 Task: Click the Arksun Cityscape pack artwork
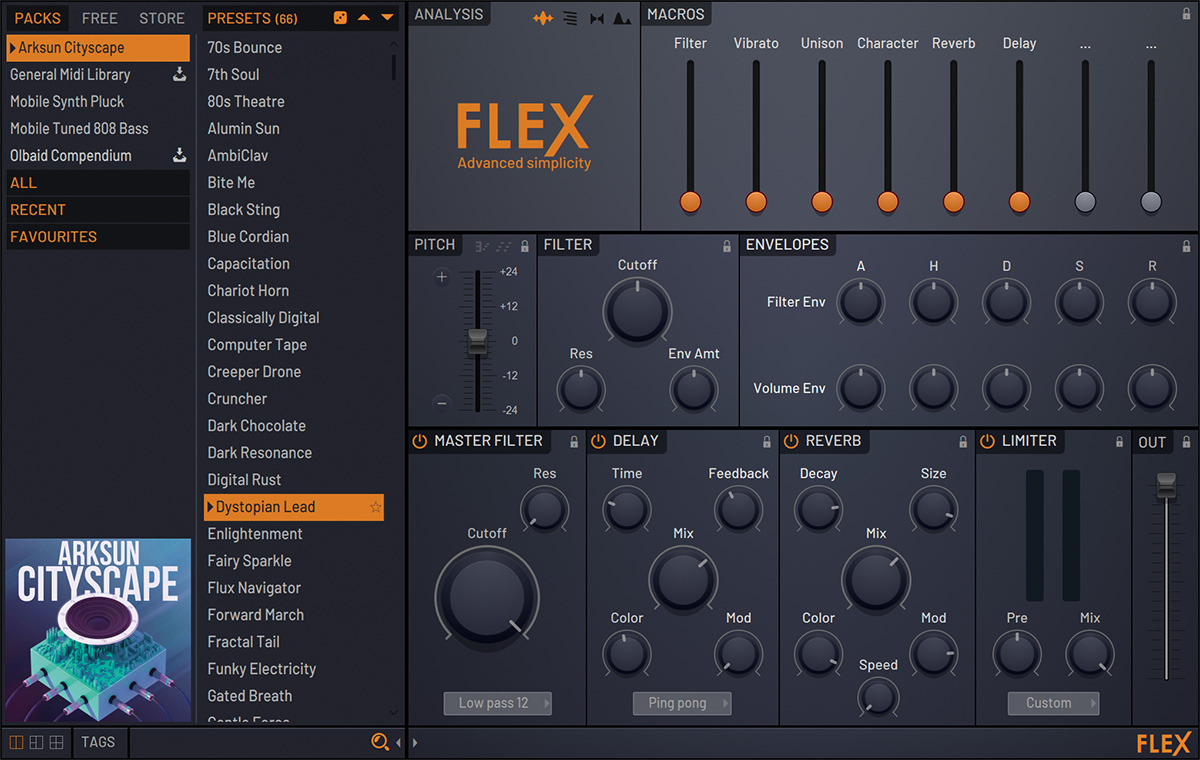pos(98,631)
